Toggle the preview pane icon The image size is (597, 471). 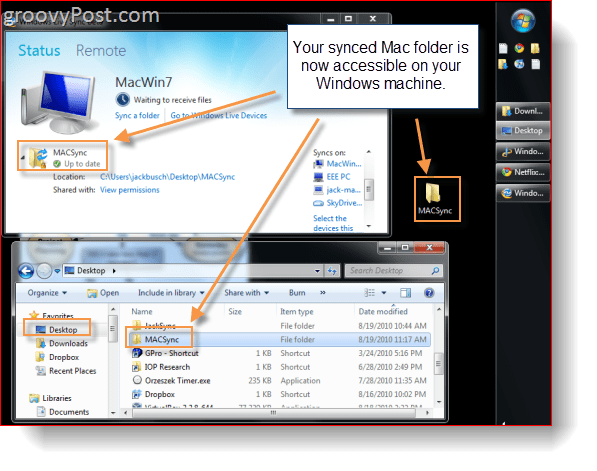click(405, 293)
